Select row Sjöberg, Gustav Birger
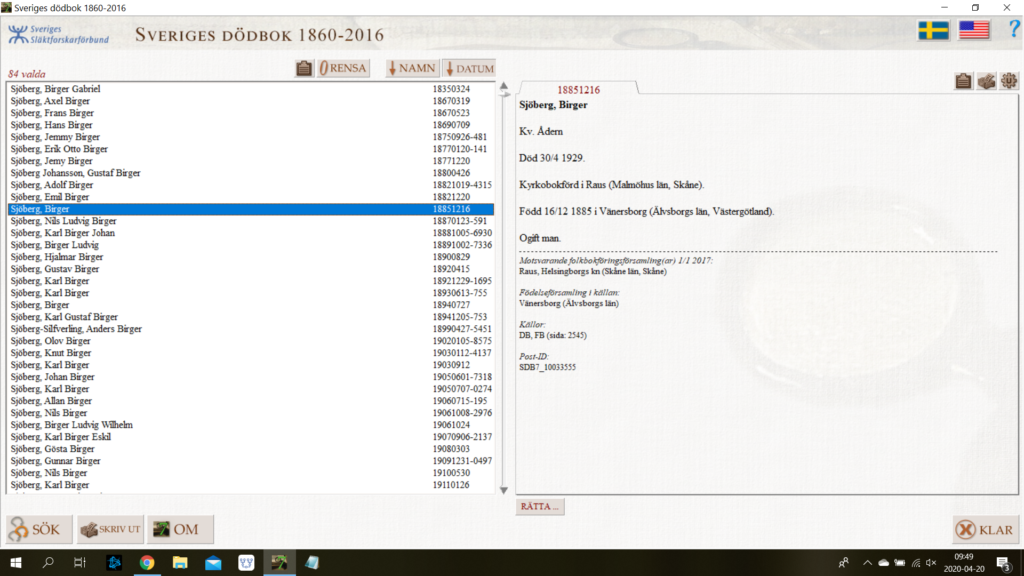 pos(251,269)
